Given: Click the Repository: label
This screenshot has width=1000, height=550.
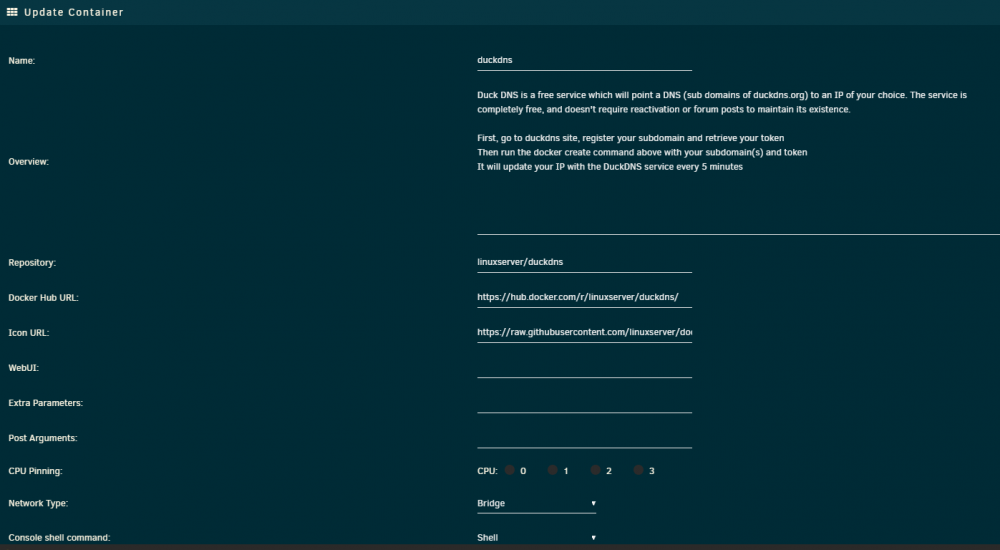Looking at the screenshot, I should coord(32,263).
